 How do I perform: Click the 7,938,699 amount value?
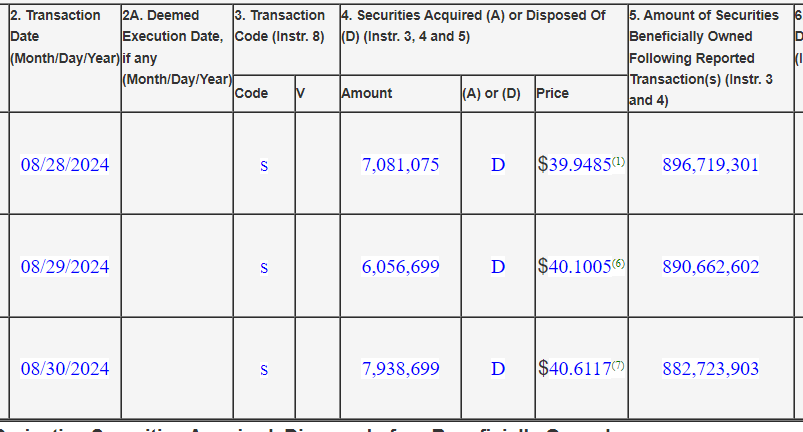click(x=400, y=369)
